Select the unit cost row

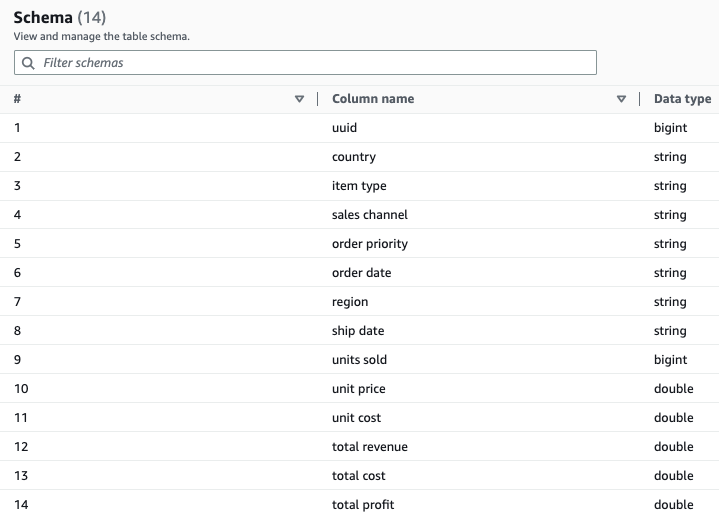360,417
